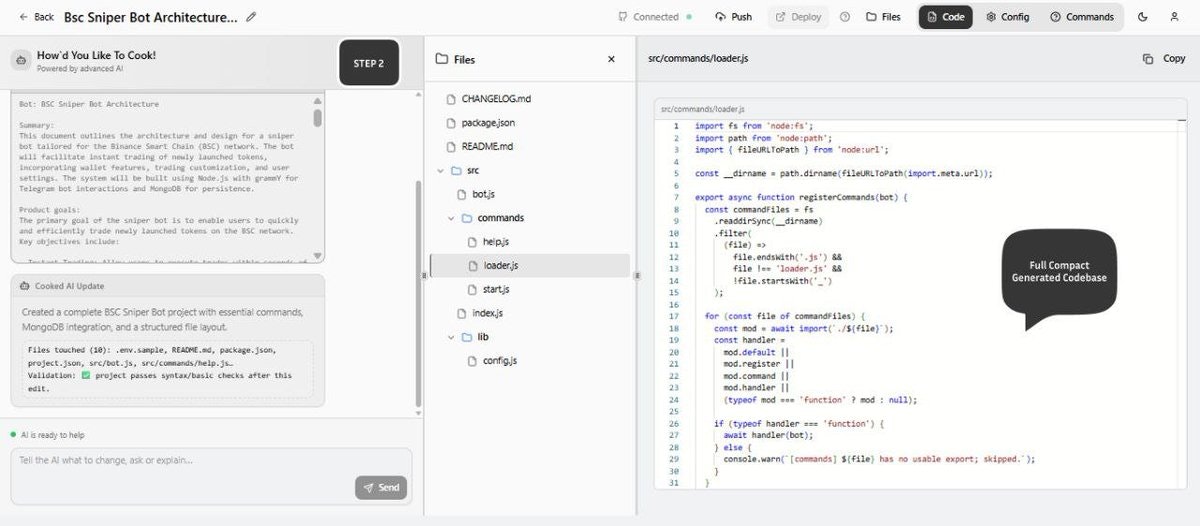Select loader.js in the file tree
This screenshot has height=526, width=1200.
coord(530,266)
